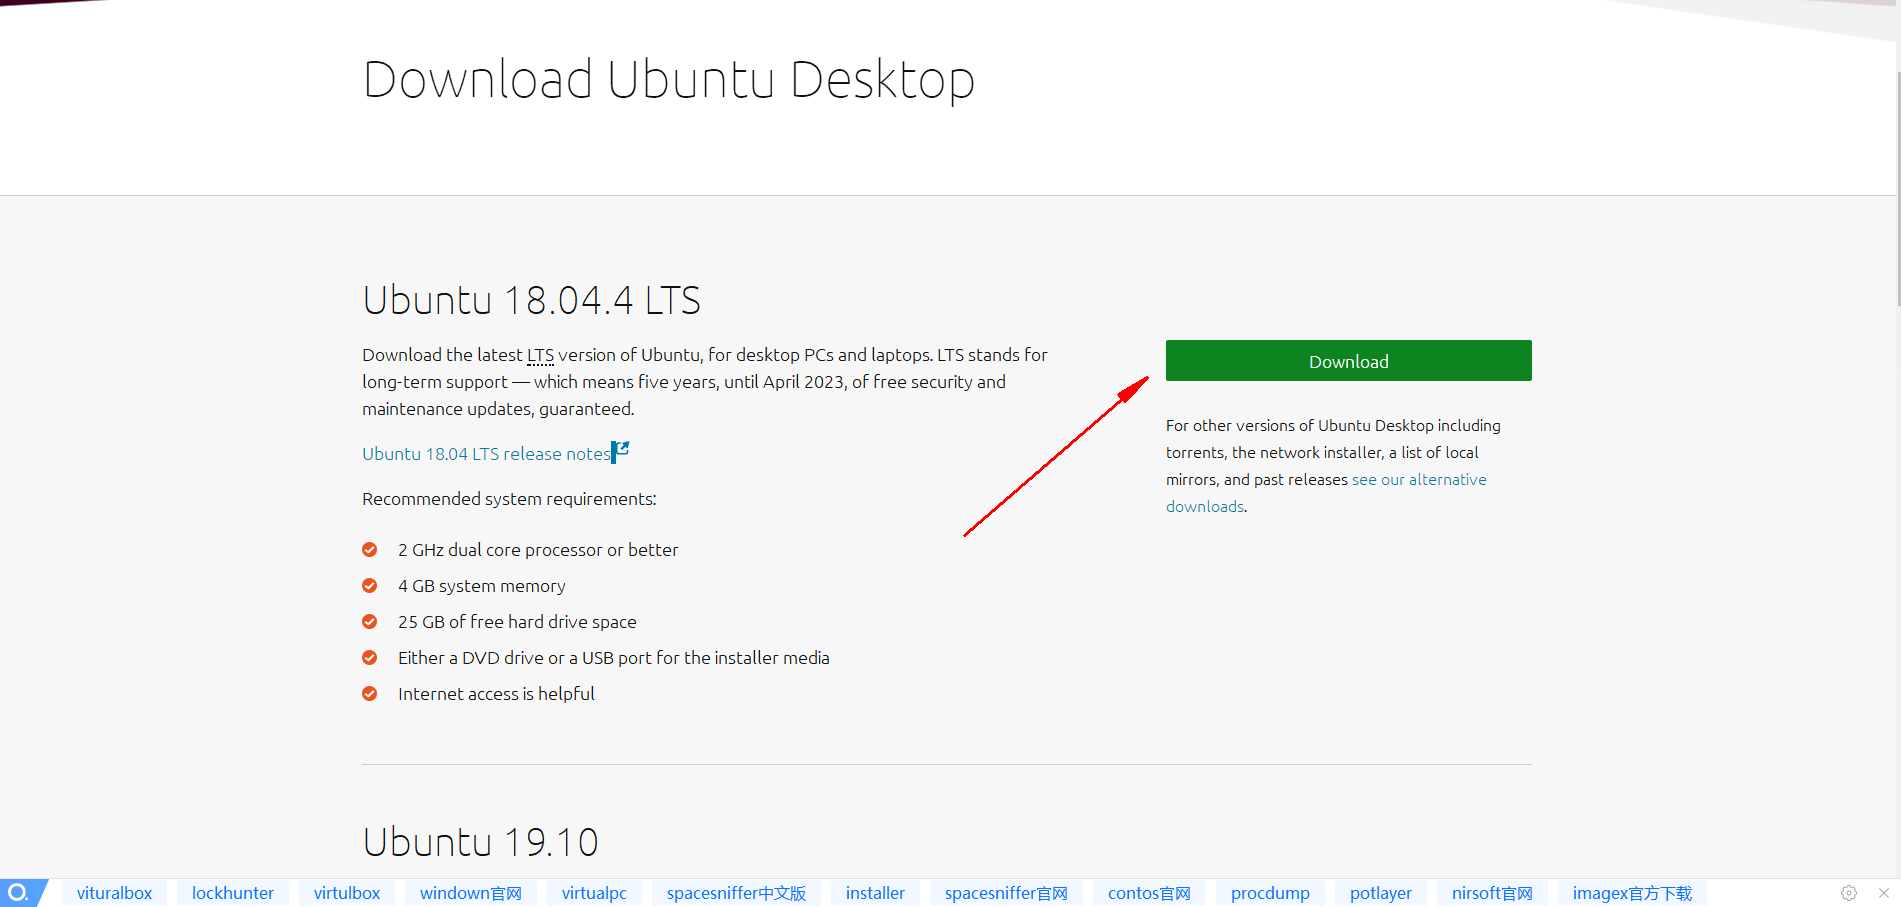The height and width of the screenshot is (907, 1901).
Task: Click the Download Ubuntu Desktop title
Action: (x=668, y=80)
